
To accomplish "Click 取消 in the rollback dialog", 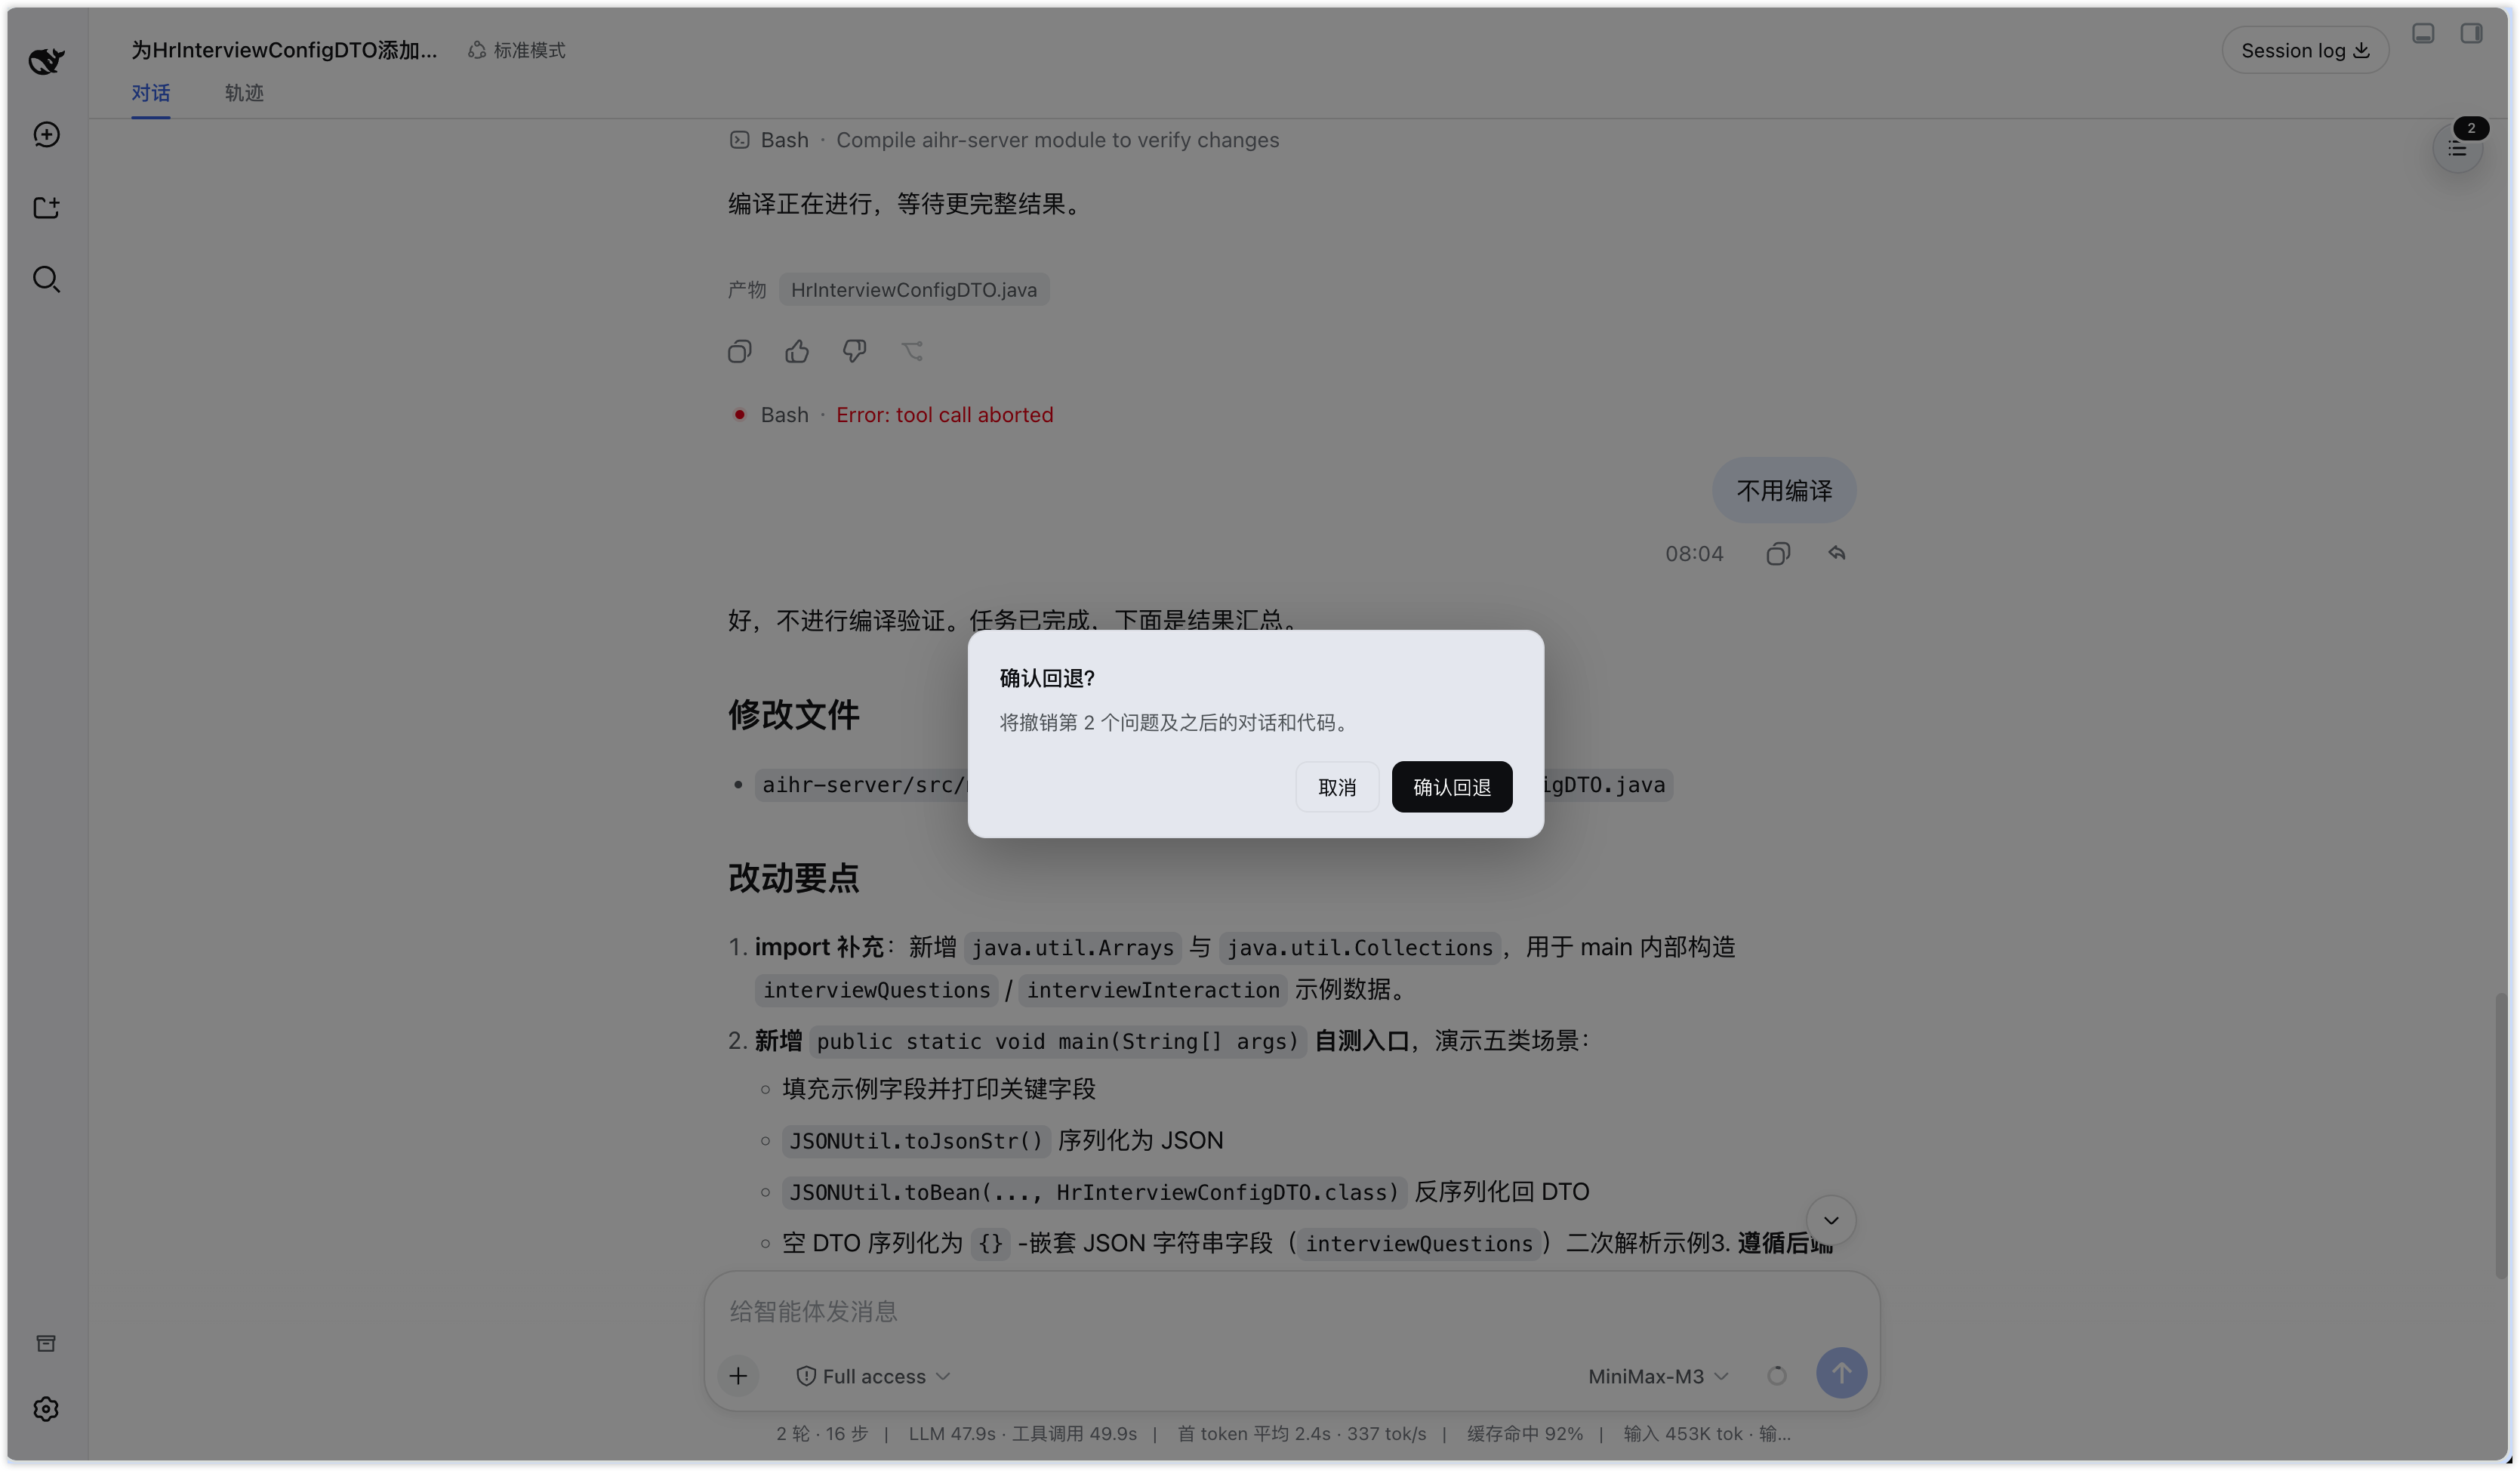I will point(1337,787).
